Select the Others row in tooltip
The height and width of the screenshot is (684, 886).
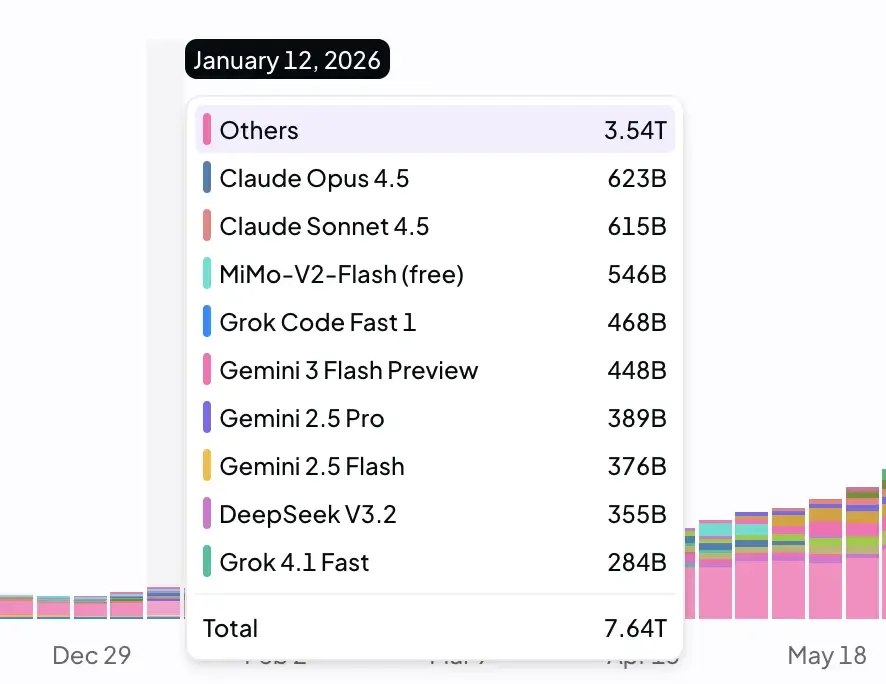(x=435, y=129)
